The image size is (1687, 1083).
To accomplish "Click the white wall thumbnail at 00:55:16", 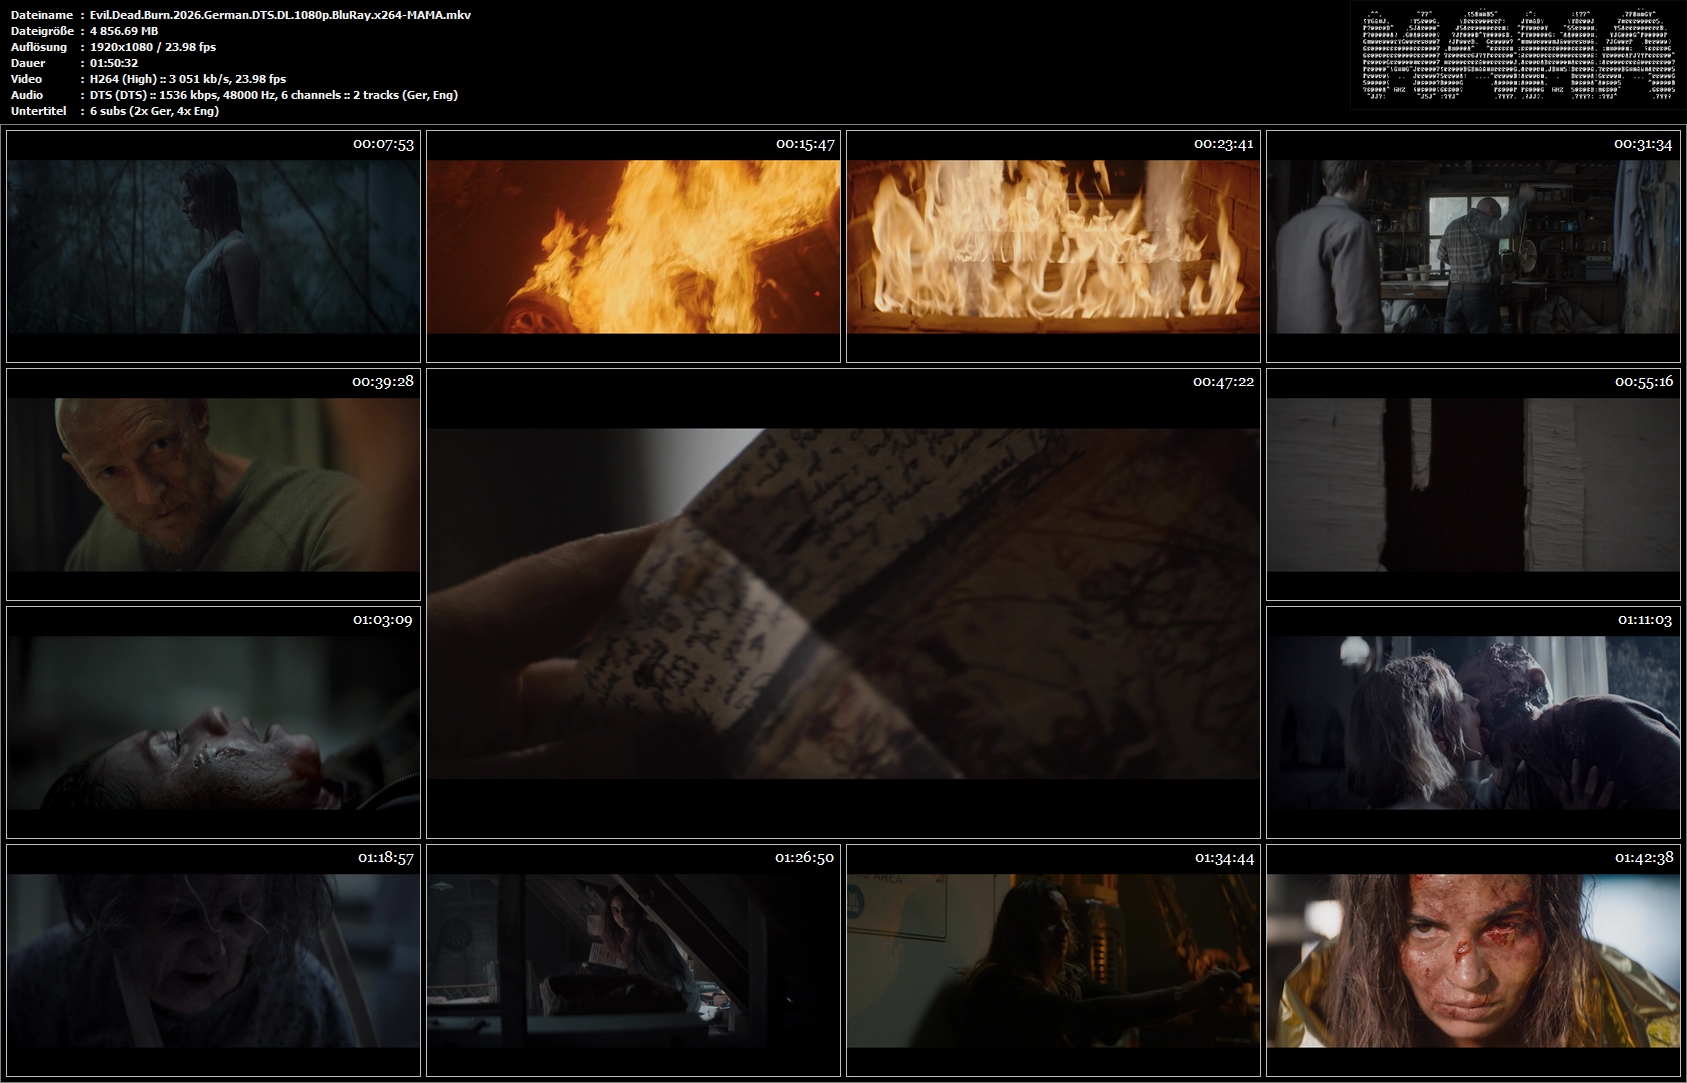I will pyautogui.click(x=1473, y=485).
